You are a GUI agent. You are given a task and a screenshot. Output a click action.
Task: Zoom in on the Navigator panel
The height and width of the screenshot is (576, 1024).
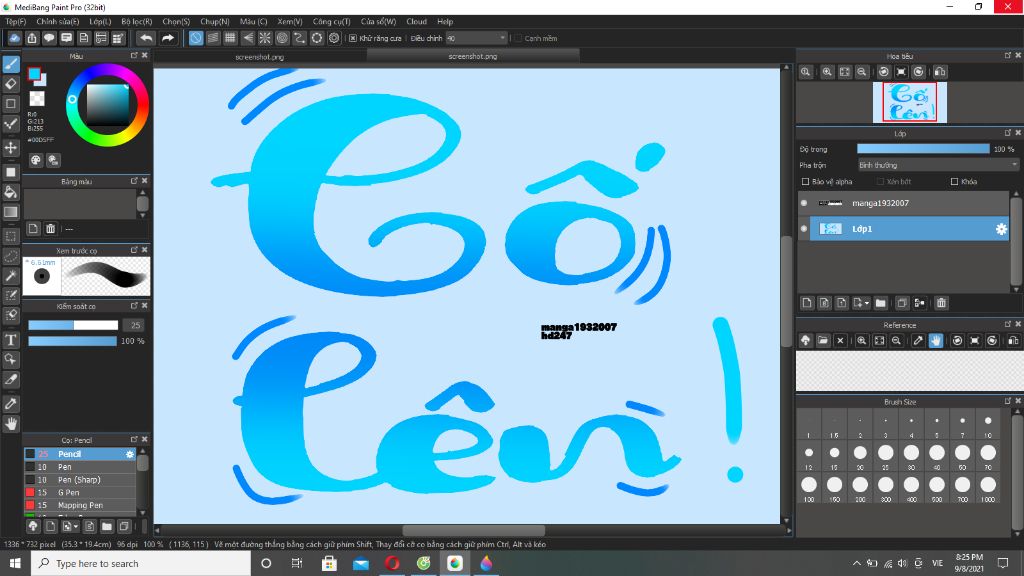click(827, 72)
